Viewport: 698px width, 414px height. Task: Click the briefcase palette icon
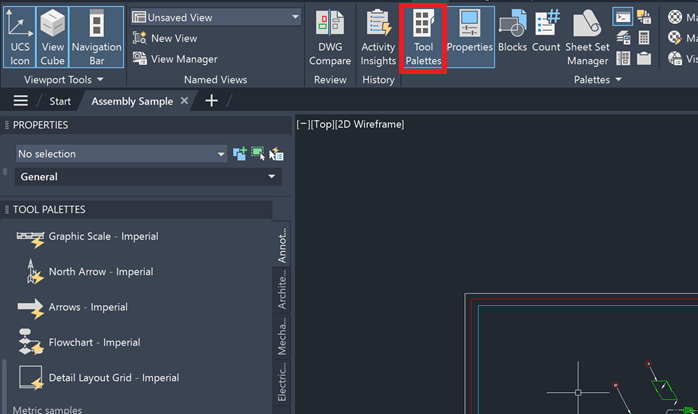pos(644,58)
